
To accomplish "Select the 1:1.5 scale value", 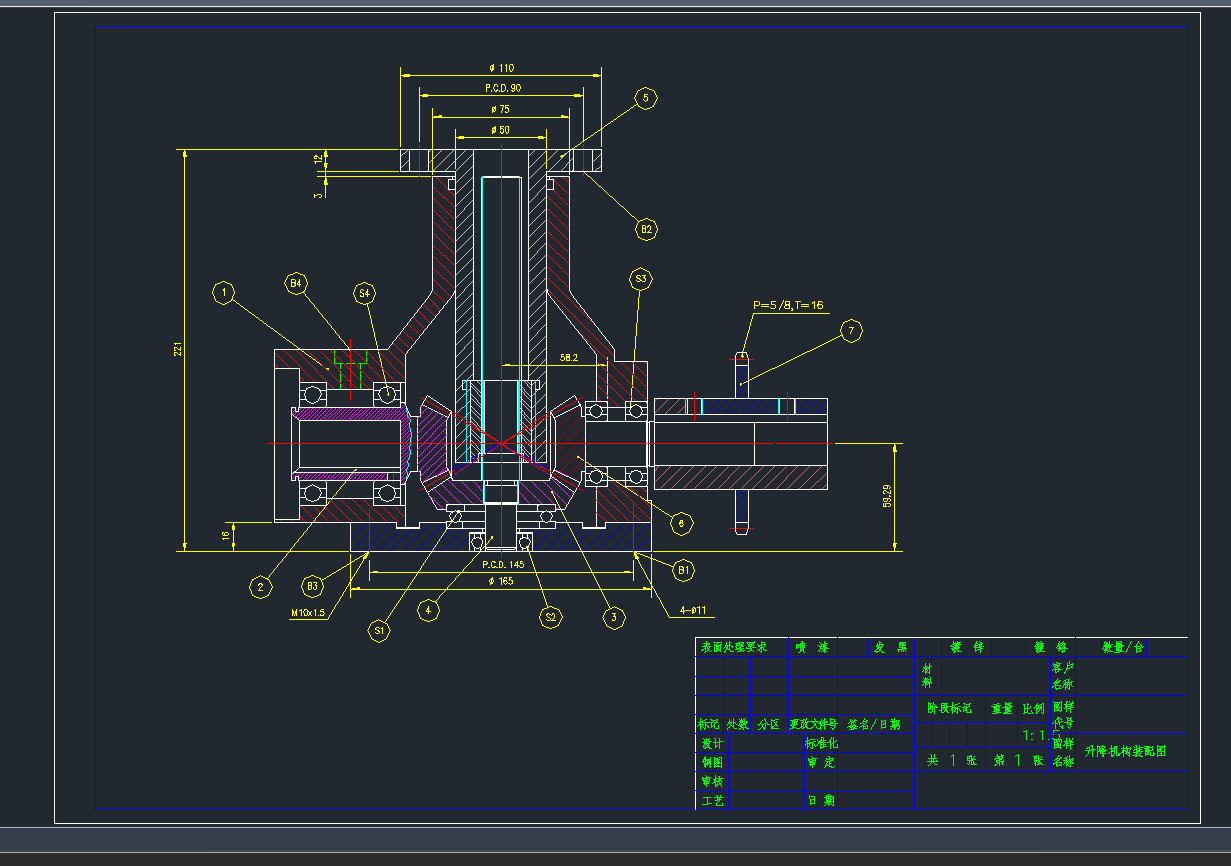I will [1035, 735].
